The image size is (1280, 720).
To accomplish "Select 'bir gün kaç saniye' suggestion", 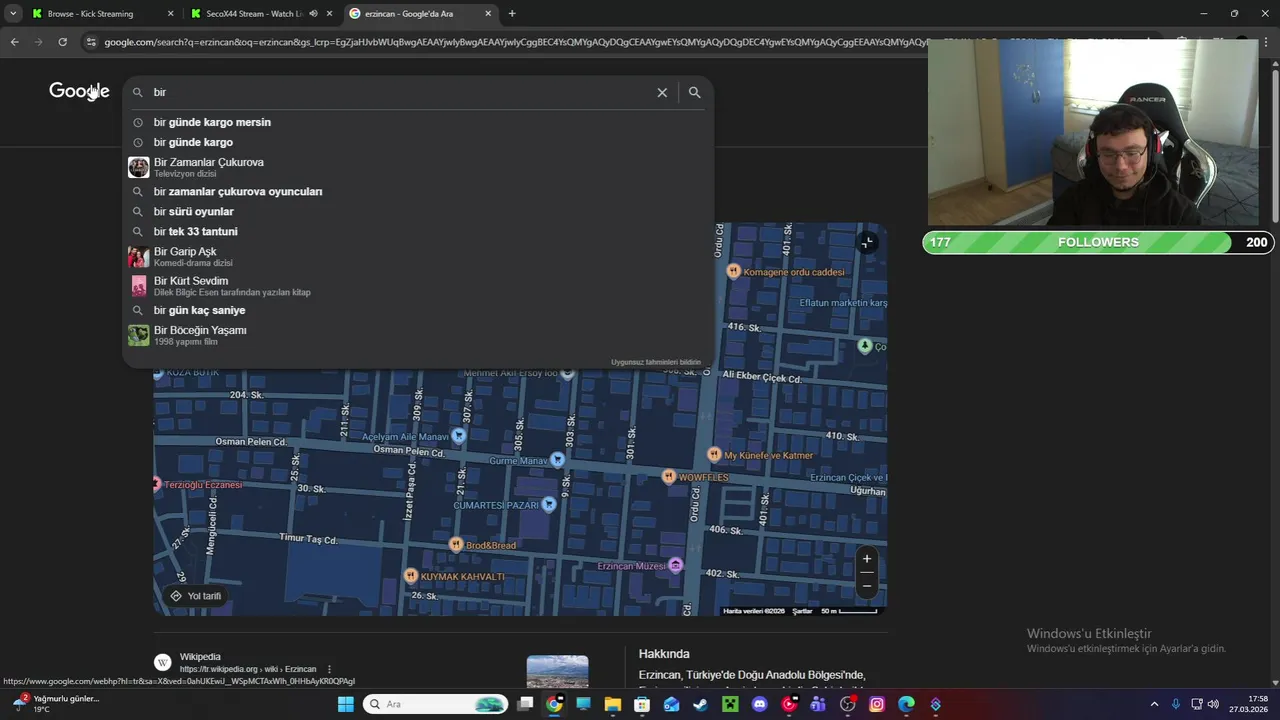I will [x=418, y=310].
